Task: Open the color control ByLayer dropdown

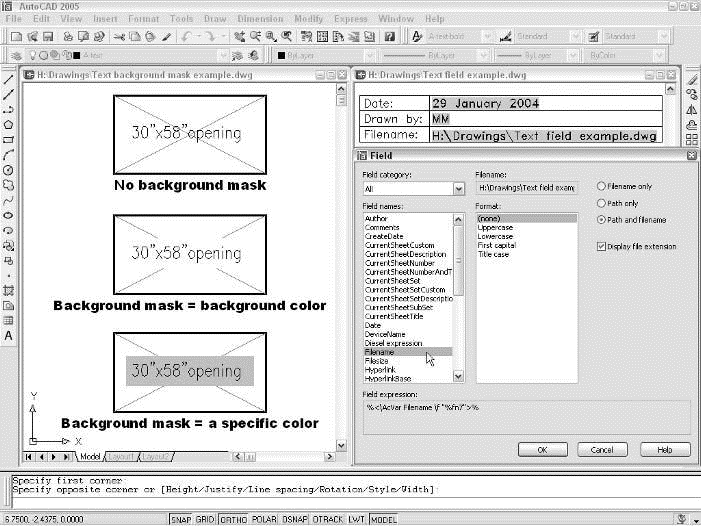Action: [369, 55]
